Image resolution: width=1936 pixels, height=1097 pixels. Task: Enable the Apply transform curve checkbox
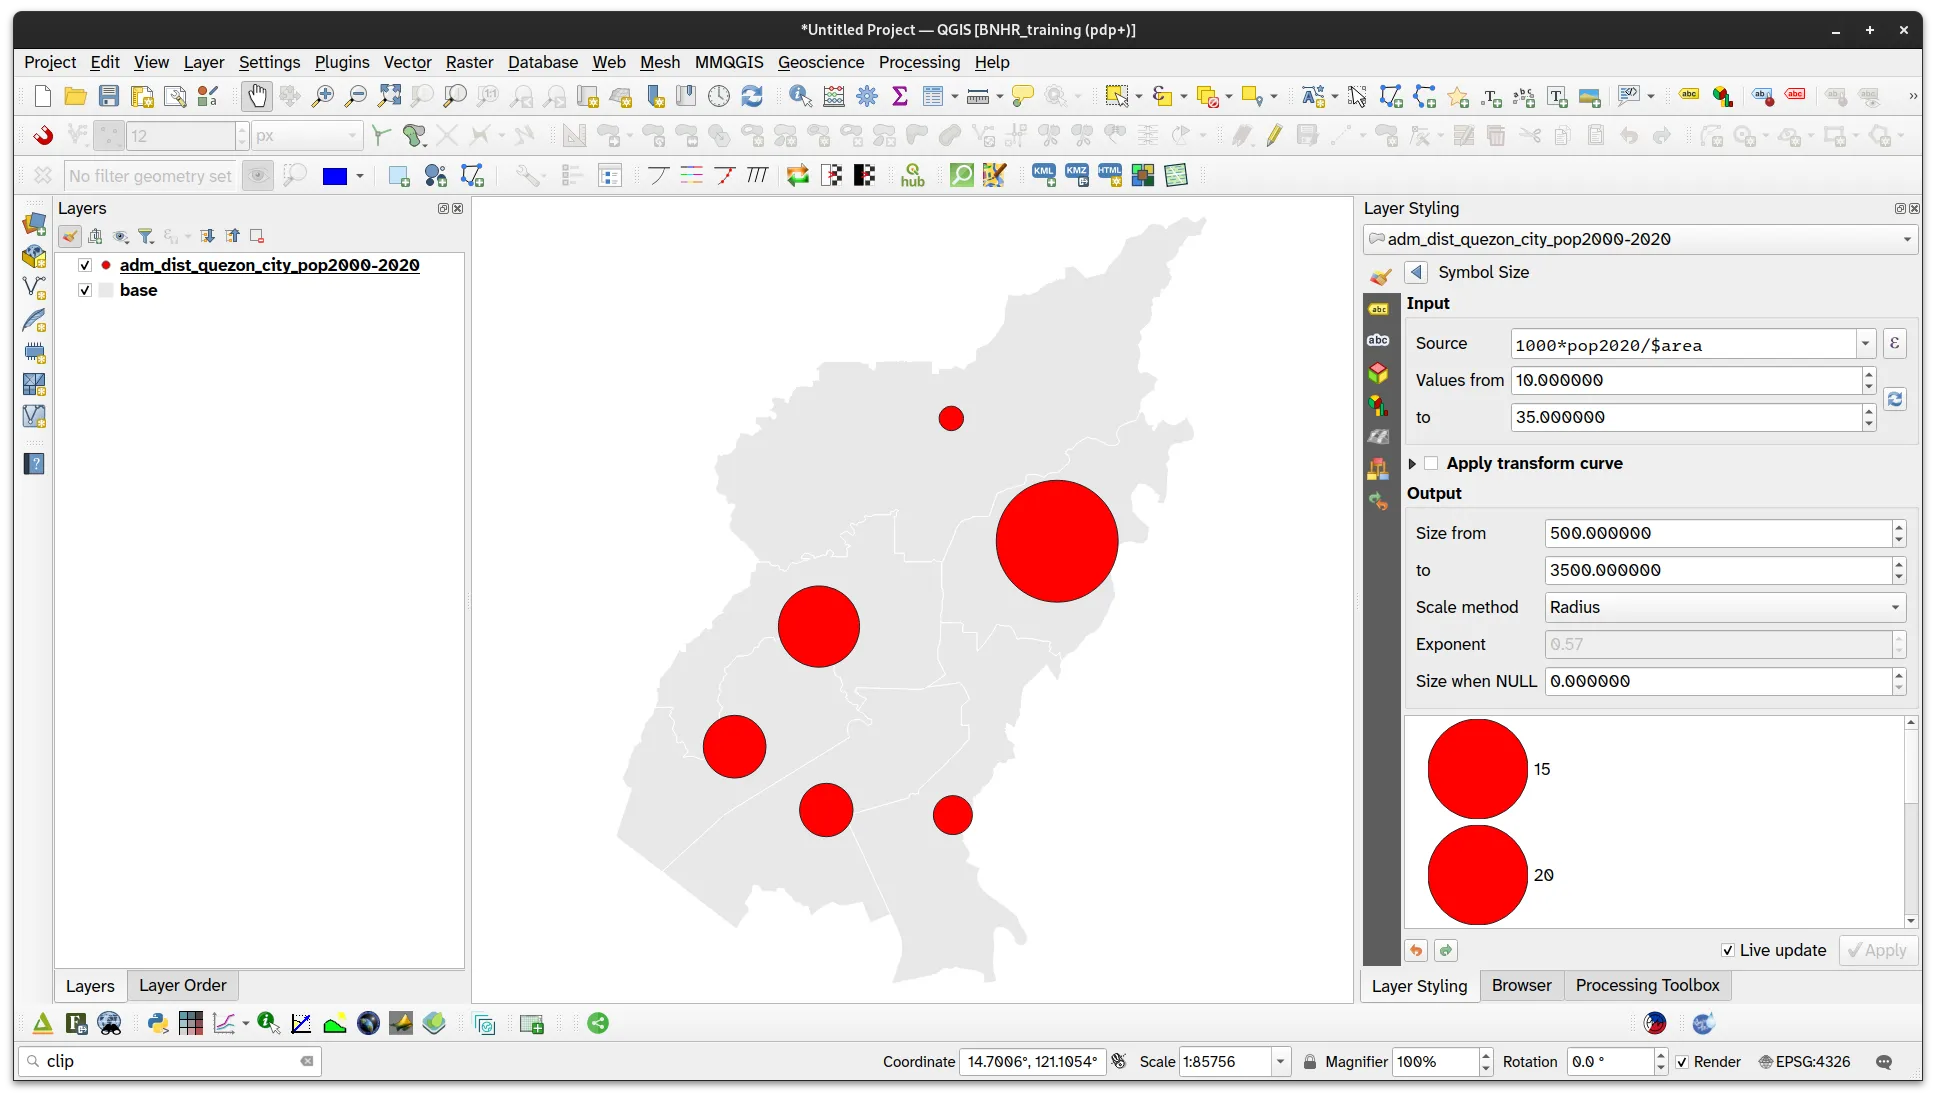pos(1431,463)
